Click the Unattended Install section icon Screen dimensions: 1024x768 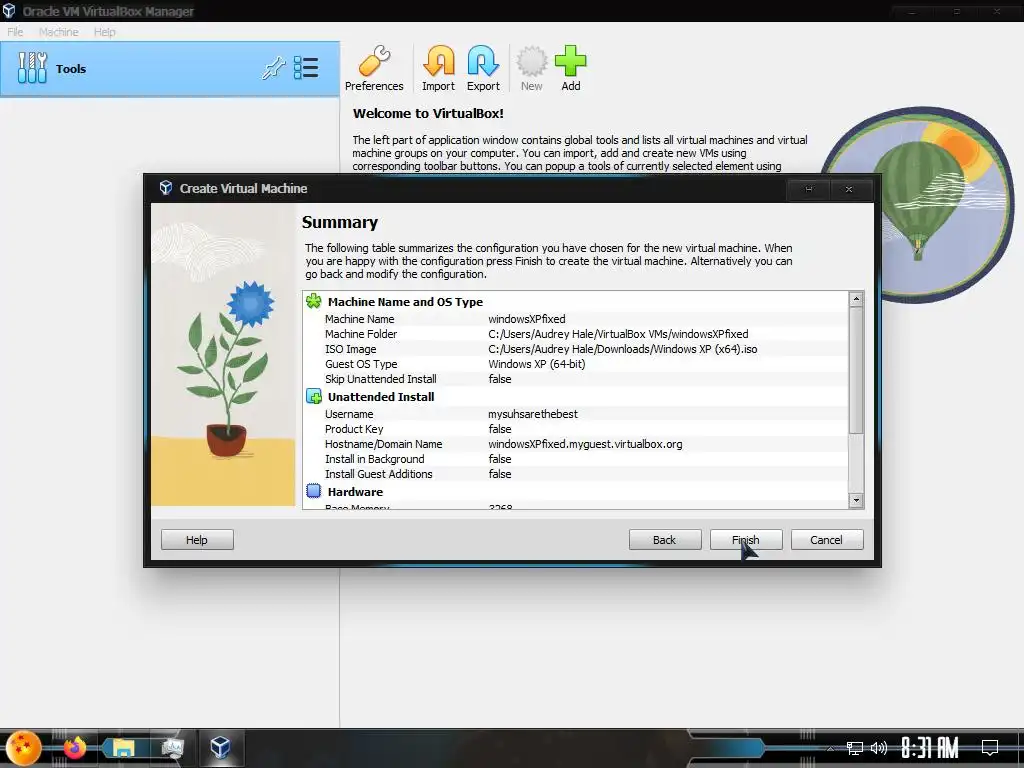[x=313, y=396]
